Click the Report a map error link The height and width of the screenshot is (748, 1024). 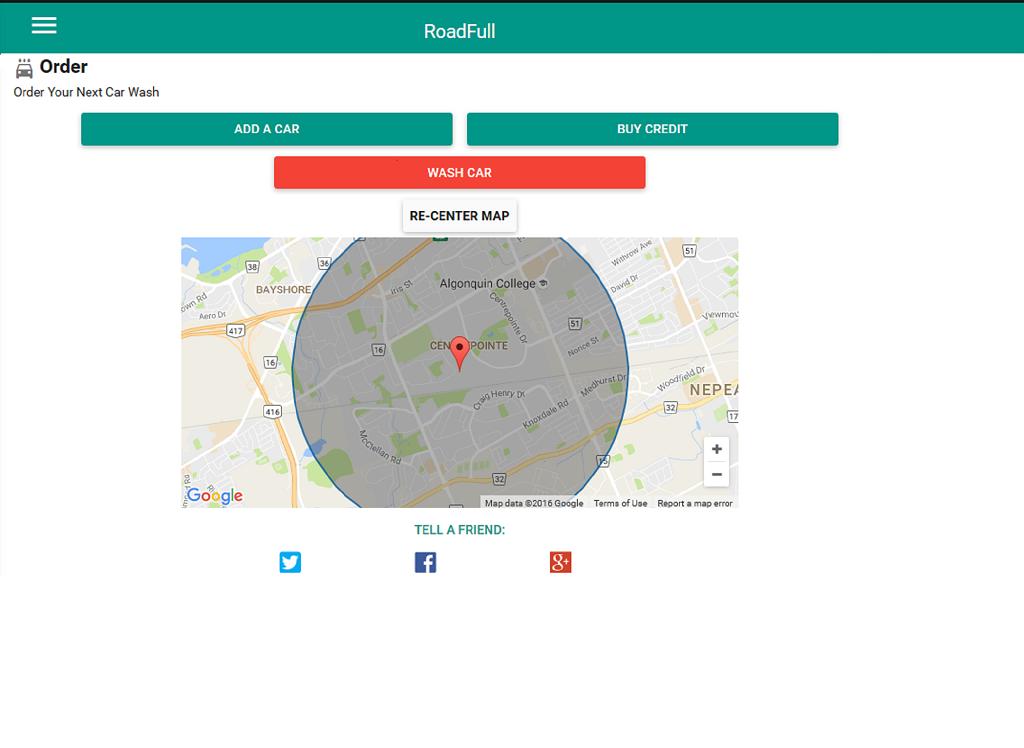(x=694, y=503)
